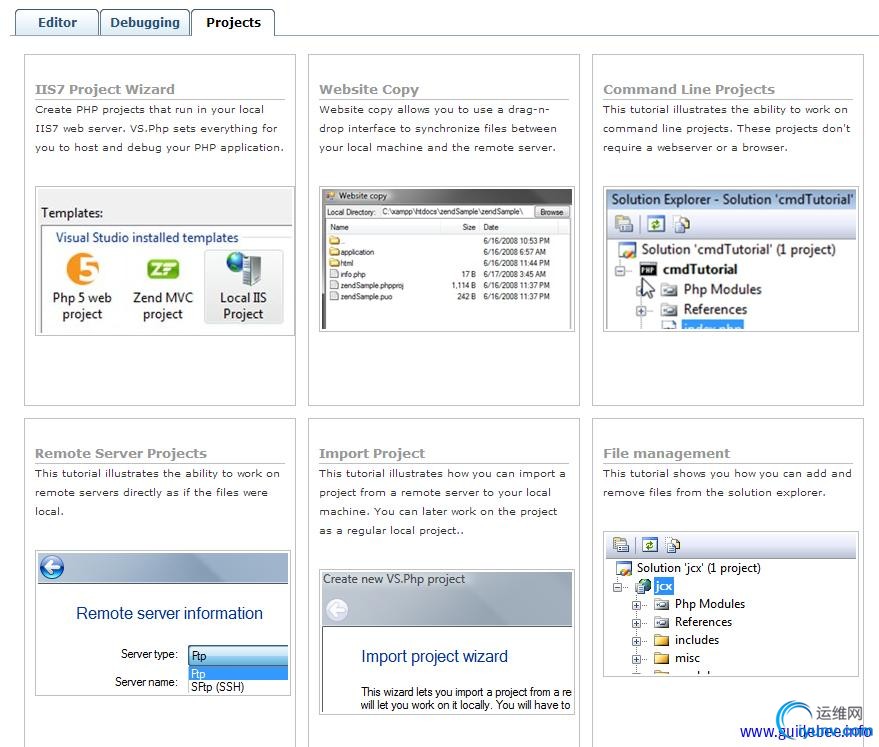This screenshot has height=747, width=879.
Task: Select the jcx project tree item
Action: click(664, 586)
